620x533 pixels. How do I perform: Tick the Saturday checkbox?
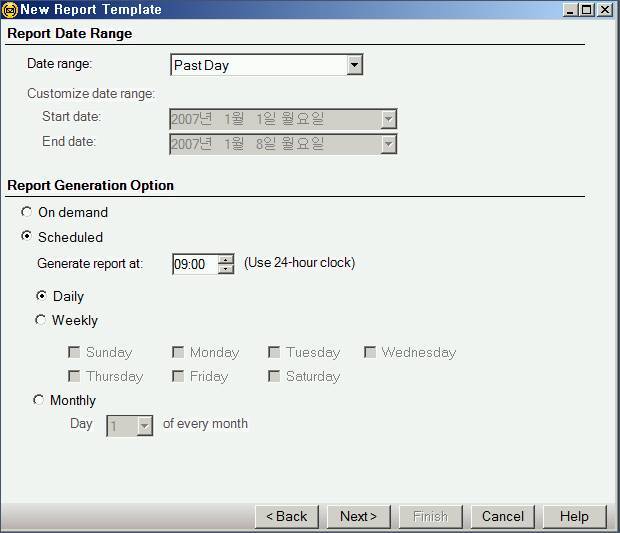coord(274,376)
